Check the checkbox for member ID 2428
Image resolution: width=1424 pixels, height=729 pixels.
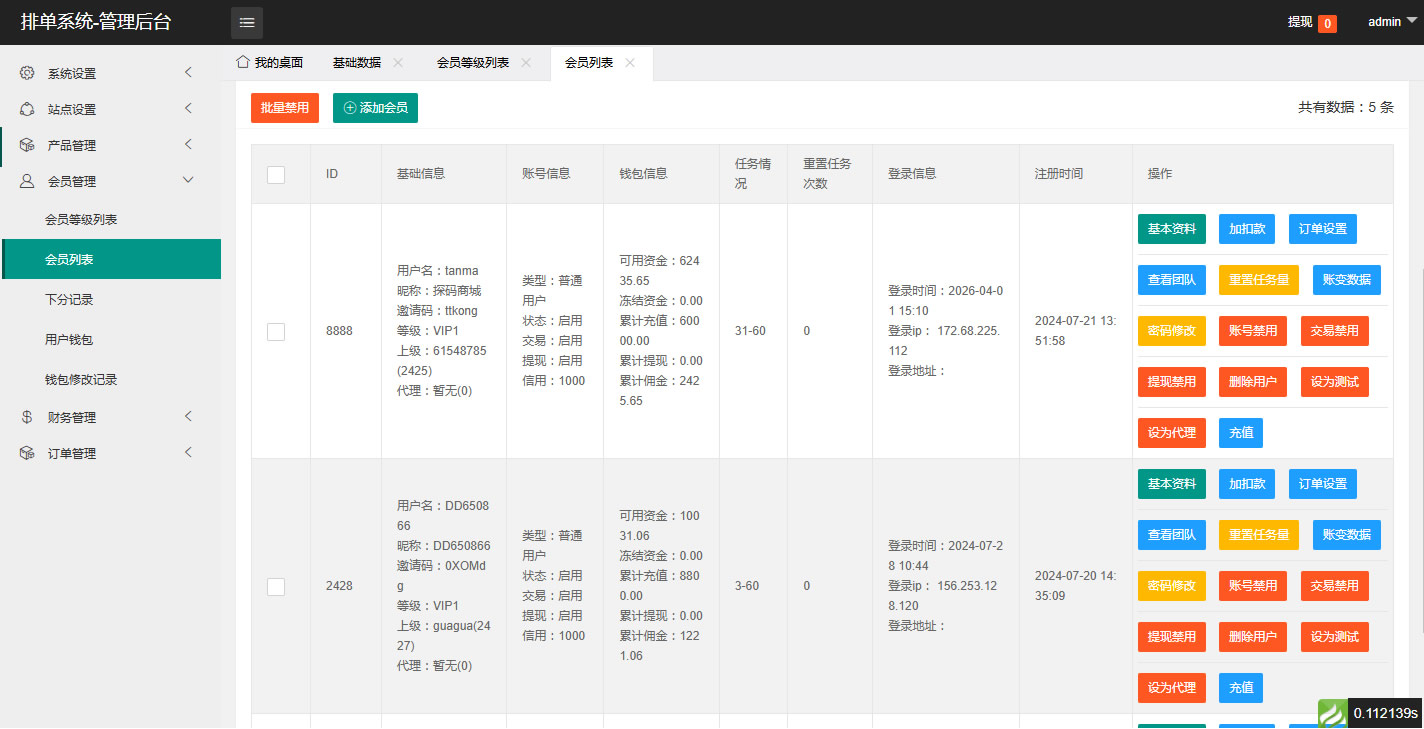(x=276, y=586)
